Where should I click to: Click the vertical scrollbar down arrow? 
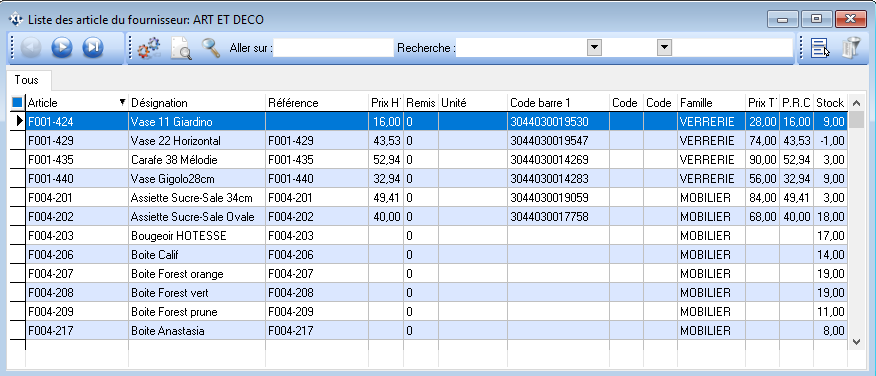pyautogui.click(x=856, y=341)
